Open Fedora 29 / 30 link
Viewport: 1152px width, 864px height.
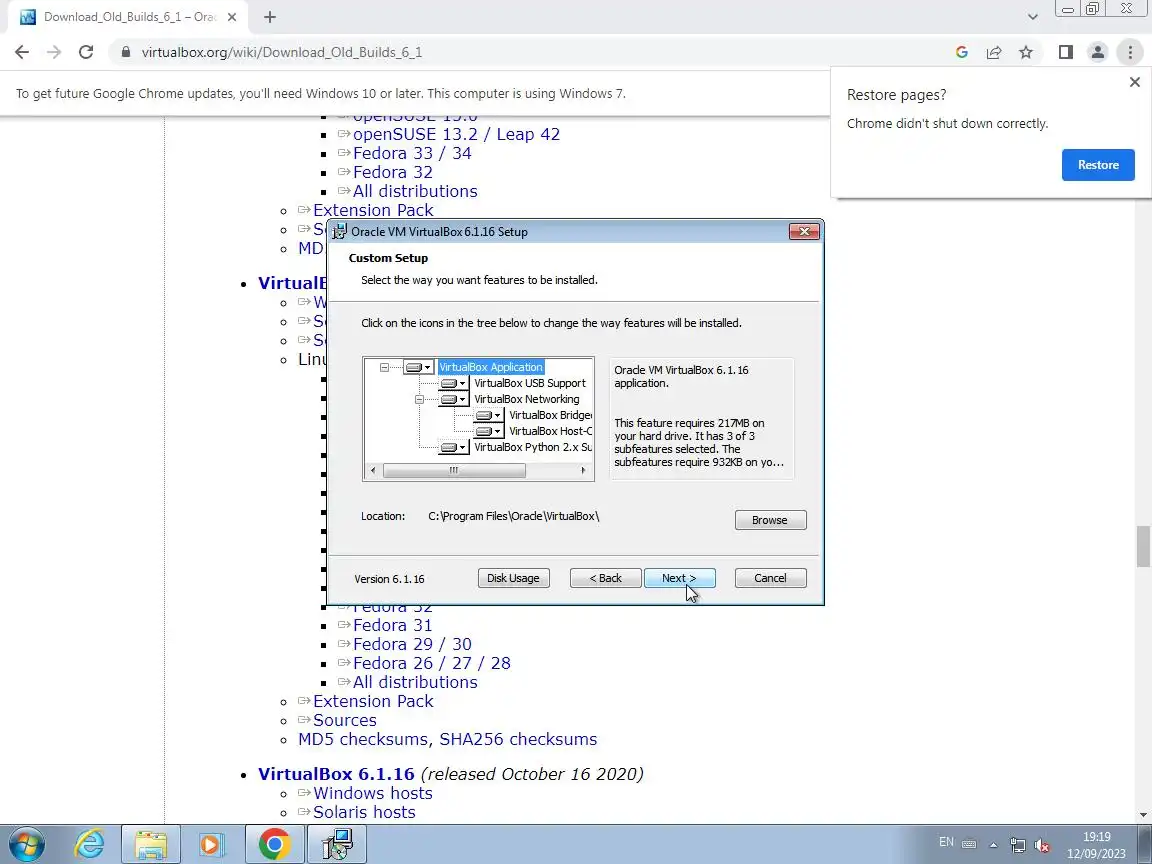click(412, 644)
